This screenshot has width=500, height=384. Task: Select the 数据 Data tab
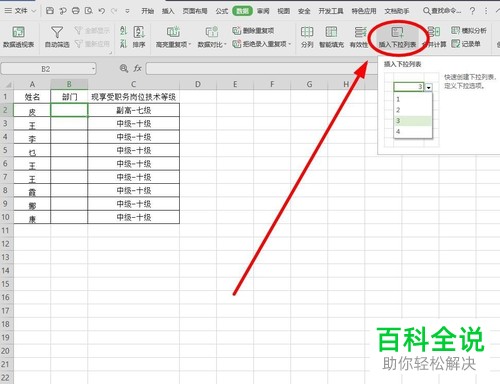point(242,11)
